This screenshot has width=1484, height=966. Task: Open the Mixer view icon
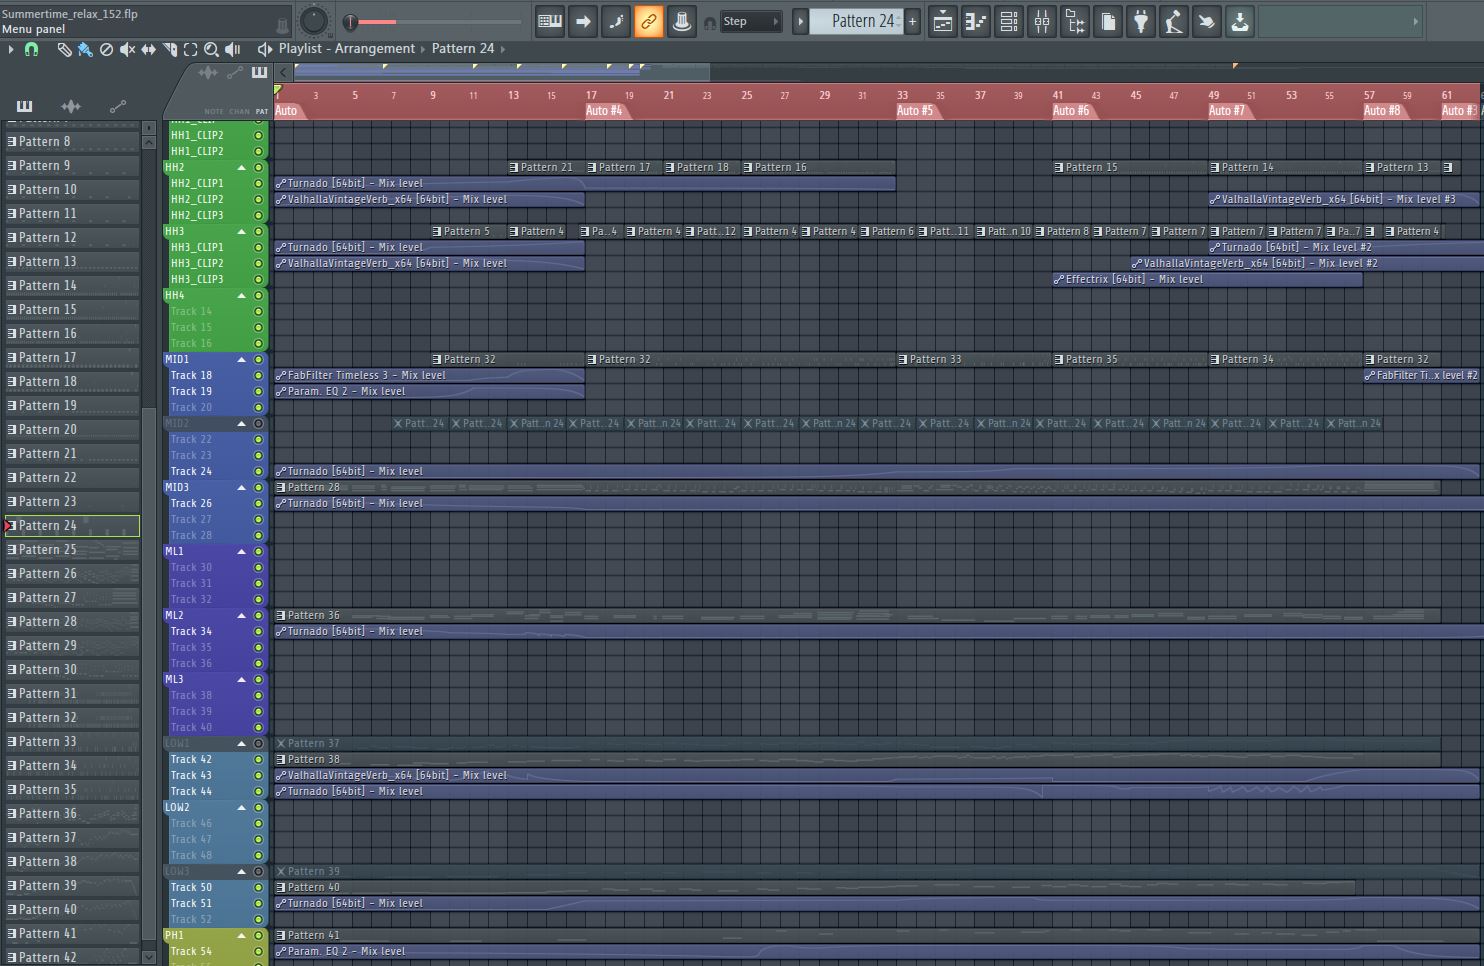click(1042, 21)
